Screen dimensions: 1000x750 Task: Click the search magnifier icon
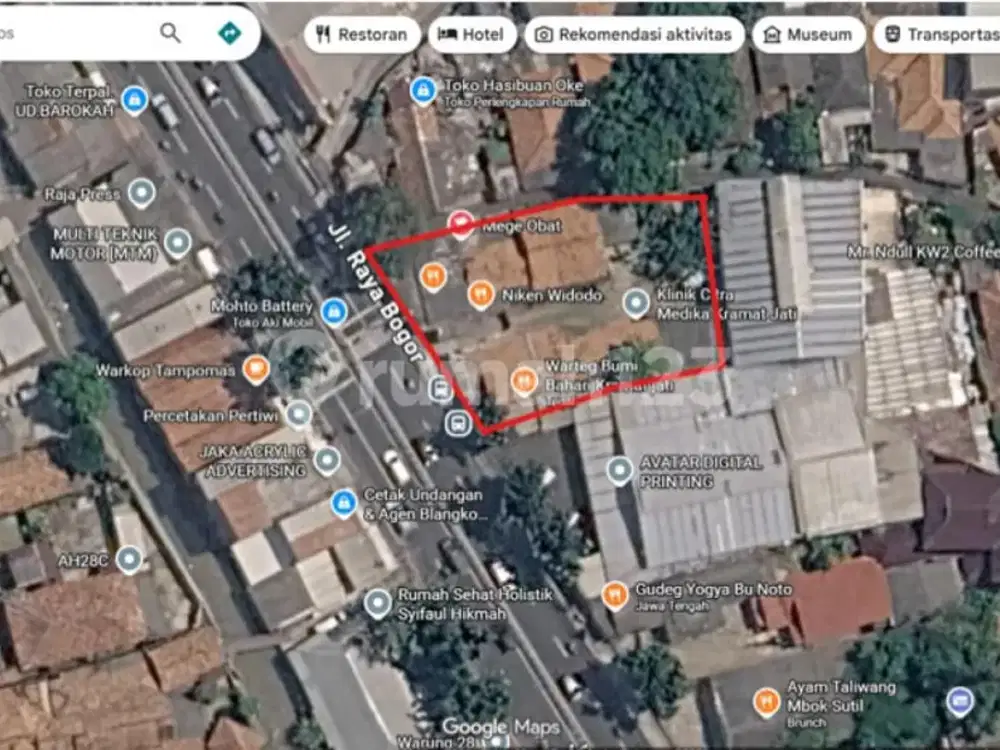(170, 32)
